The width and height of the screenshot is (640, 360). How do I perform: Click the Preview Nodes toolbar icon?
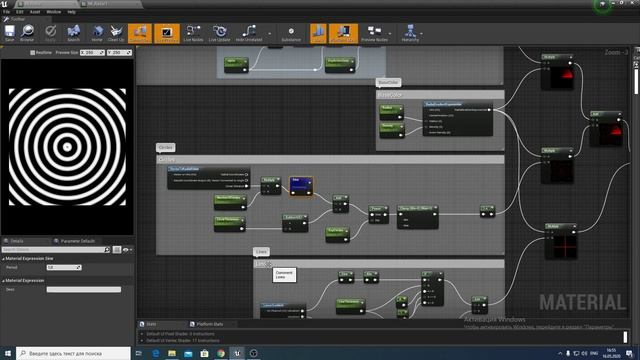[x=374, y=33]
